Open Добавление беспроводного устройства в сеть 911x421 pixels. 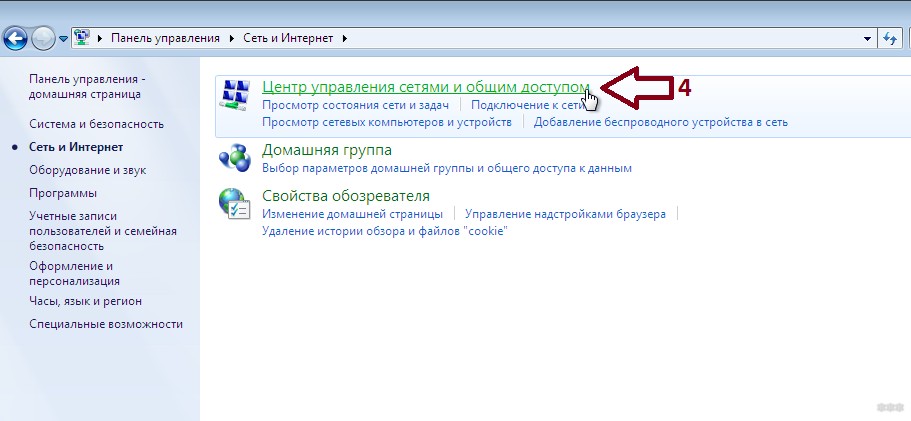660,122
